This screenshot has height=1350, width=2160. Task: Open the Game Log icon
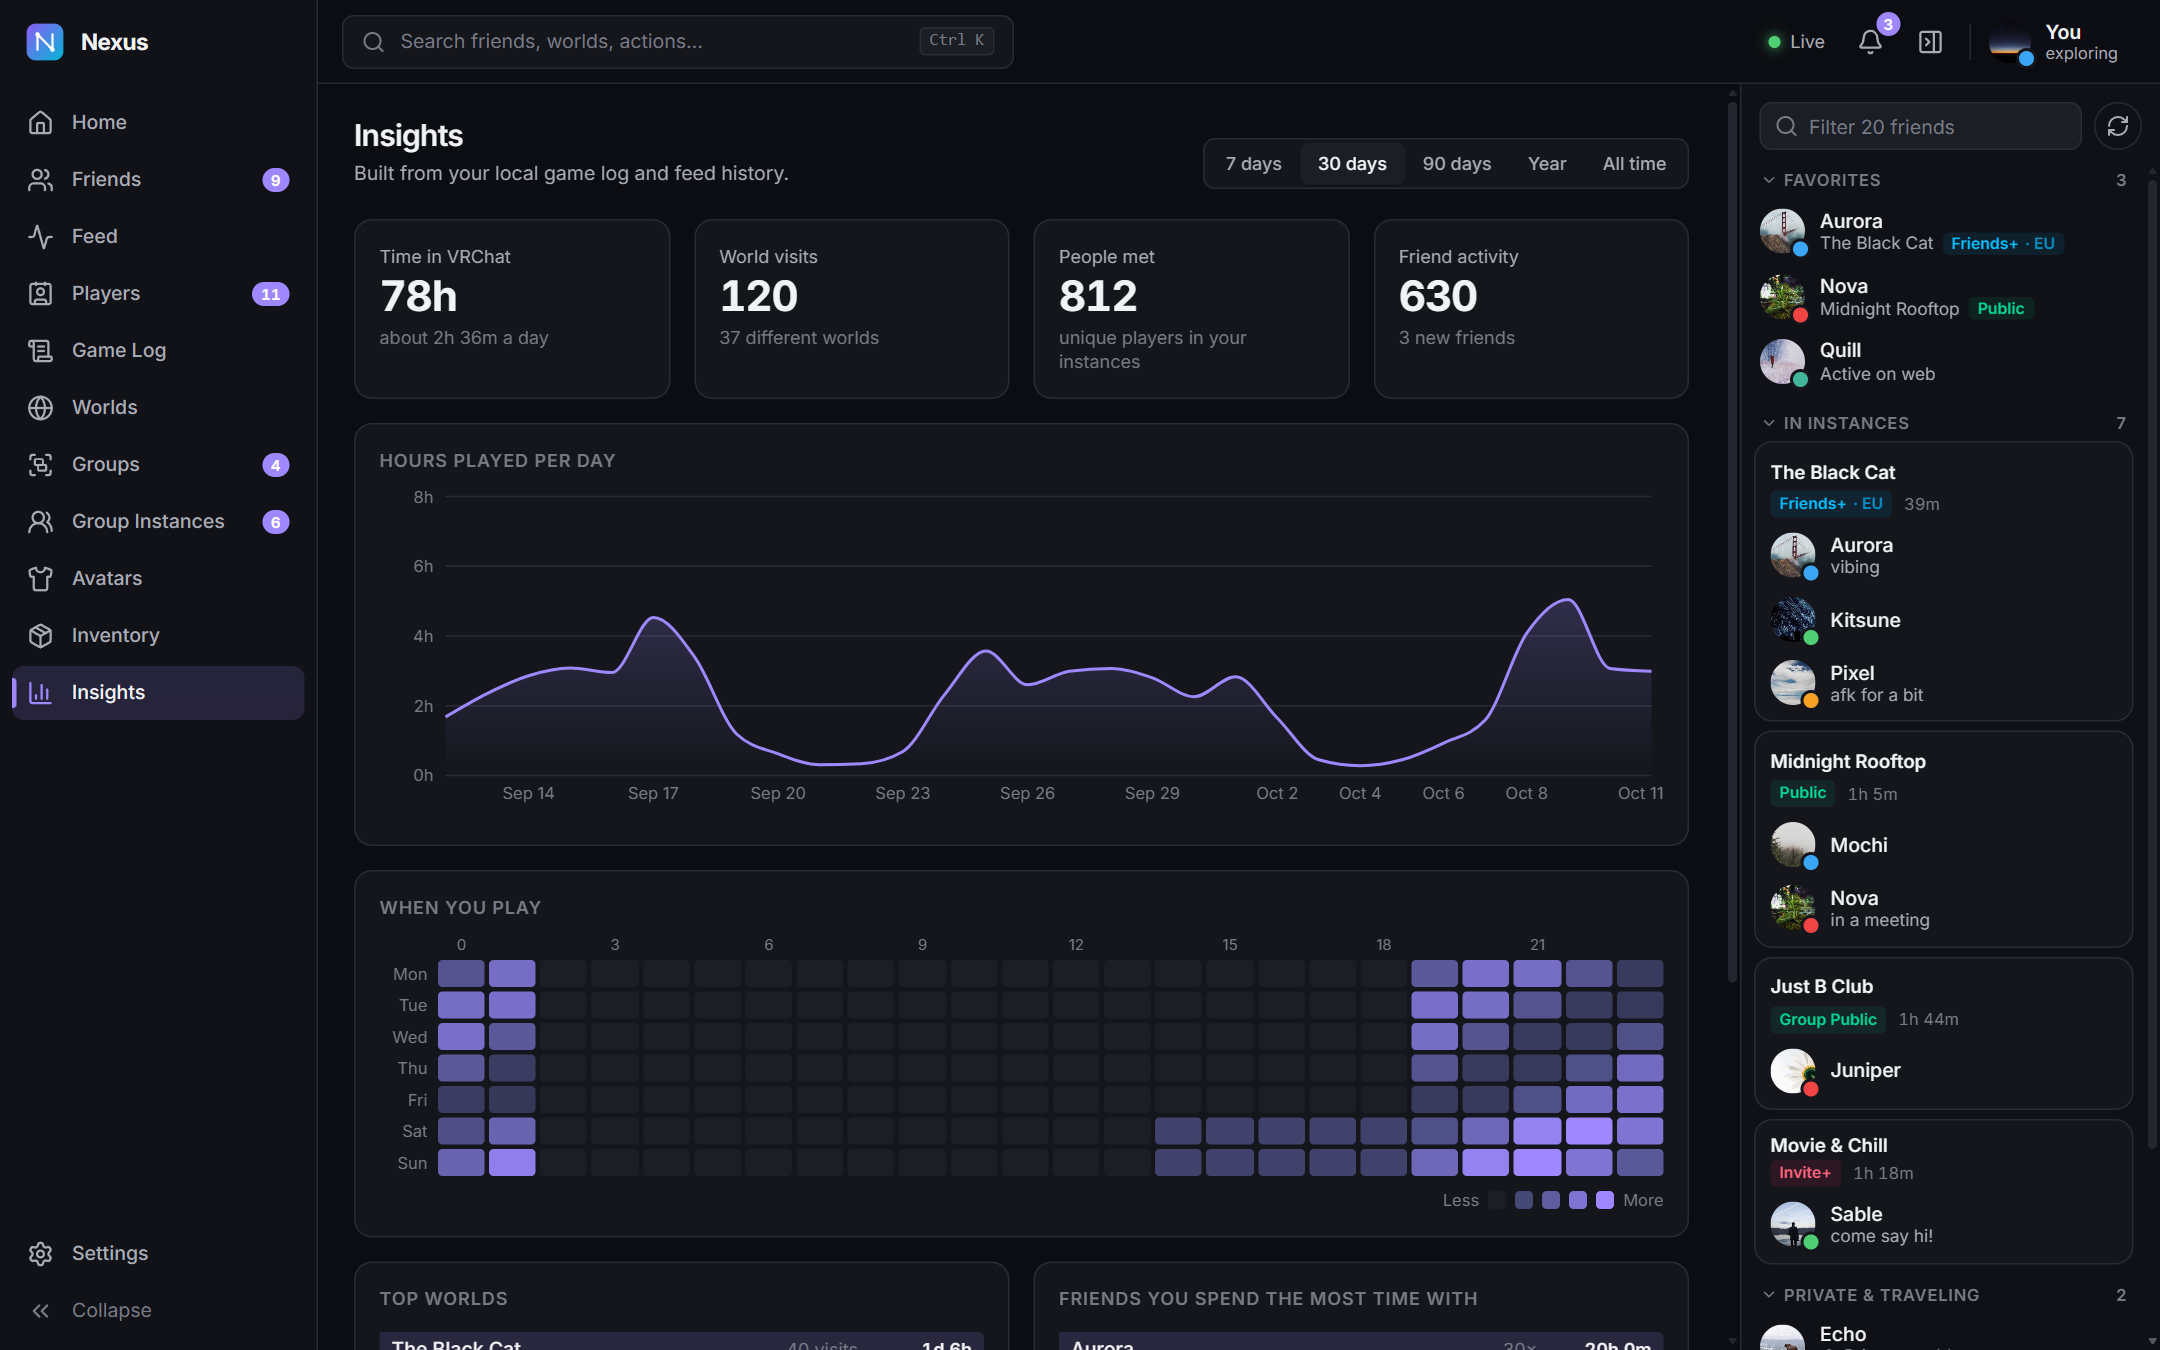click(40, 350)
